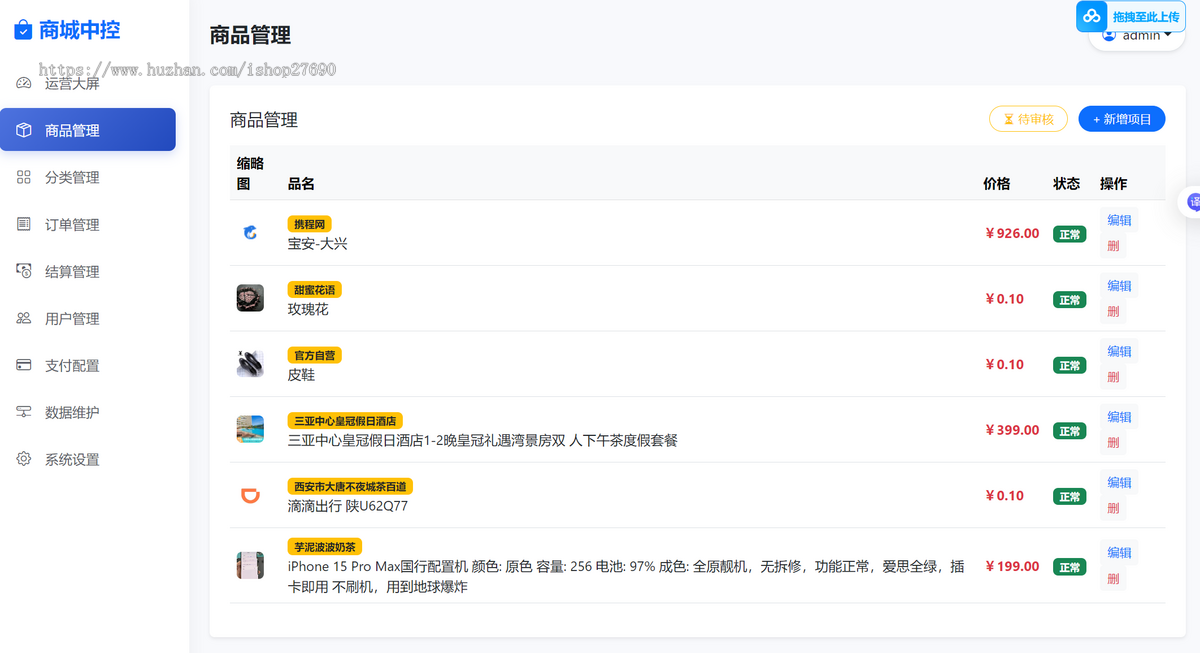Image resolution: width=1200 pixels, height=653 pixels.
Task: Click the 运营大屏 dashboard gauge icon
Action: click(x=24, y=83)
